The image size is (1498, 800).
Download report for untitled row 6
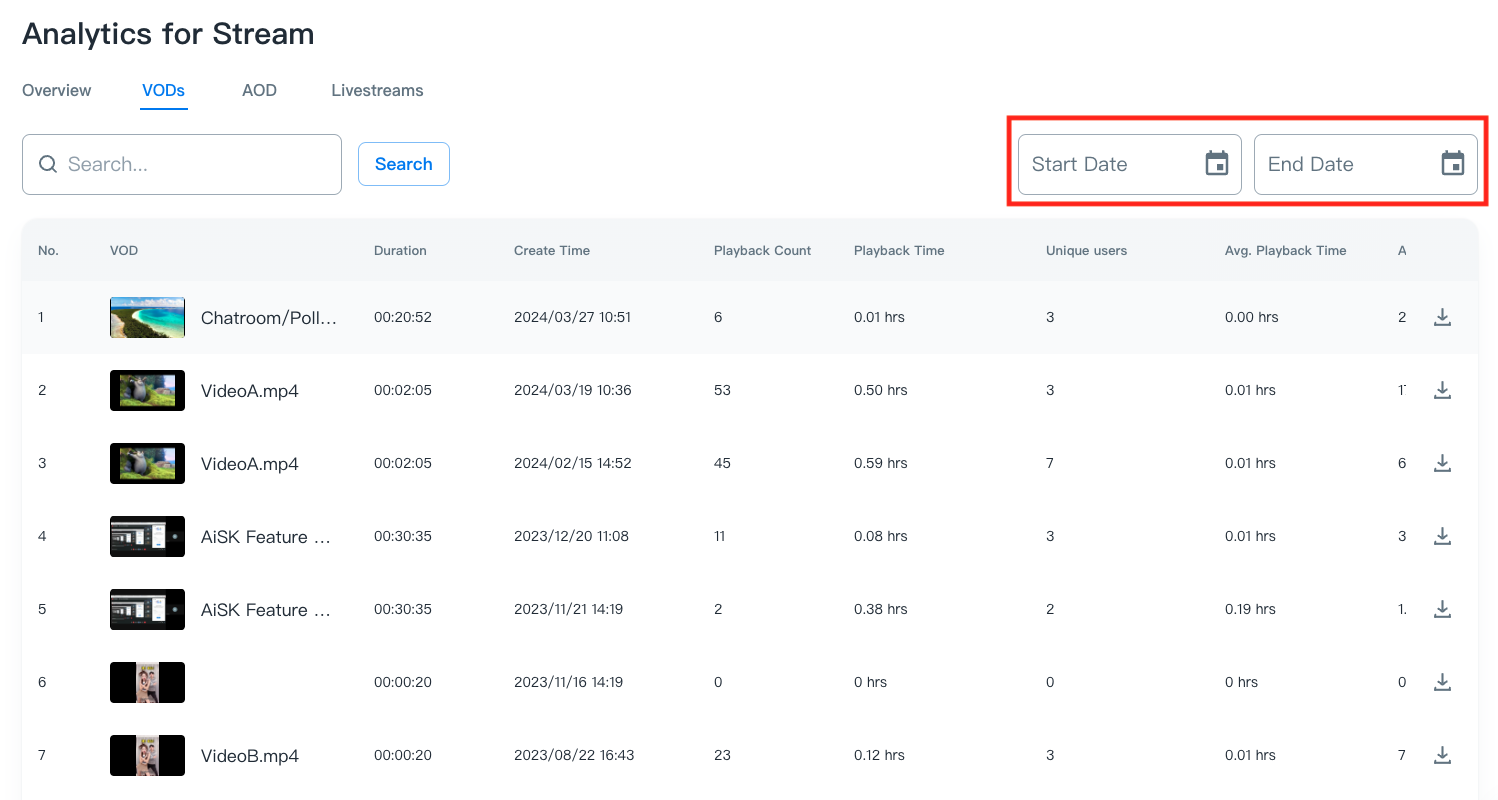(1442, 682)
